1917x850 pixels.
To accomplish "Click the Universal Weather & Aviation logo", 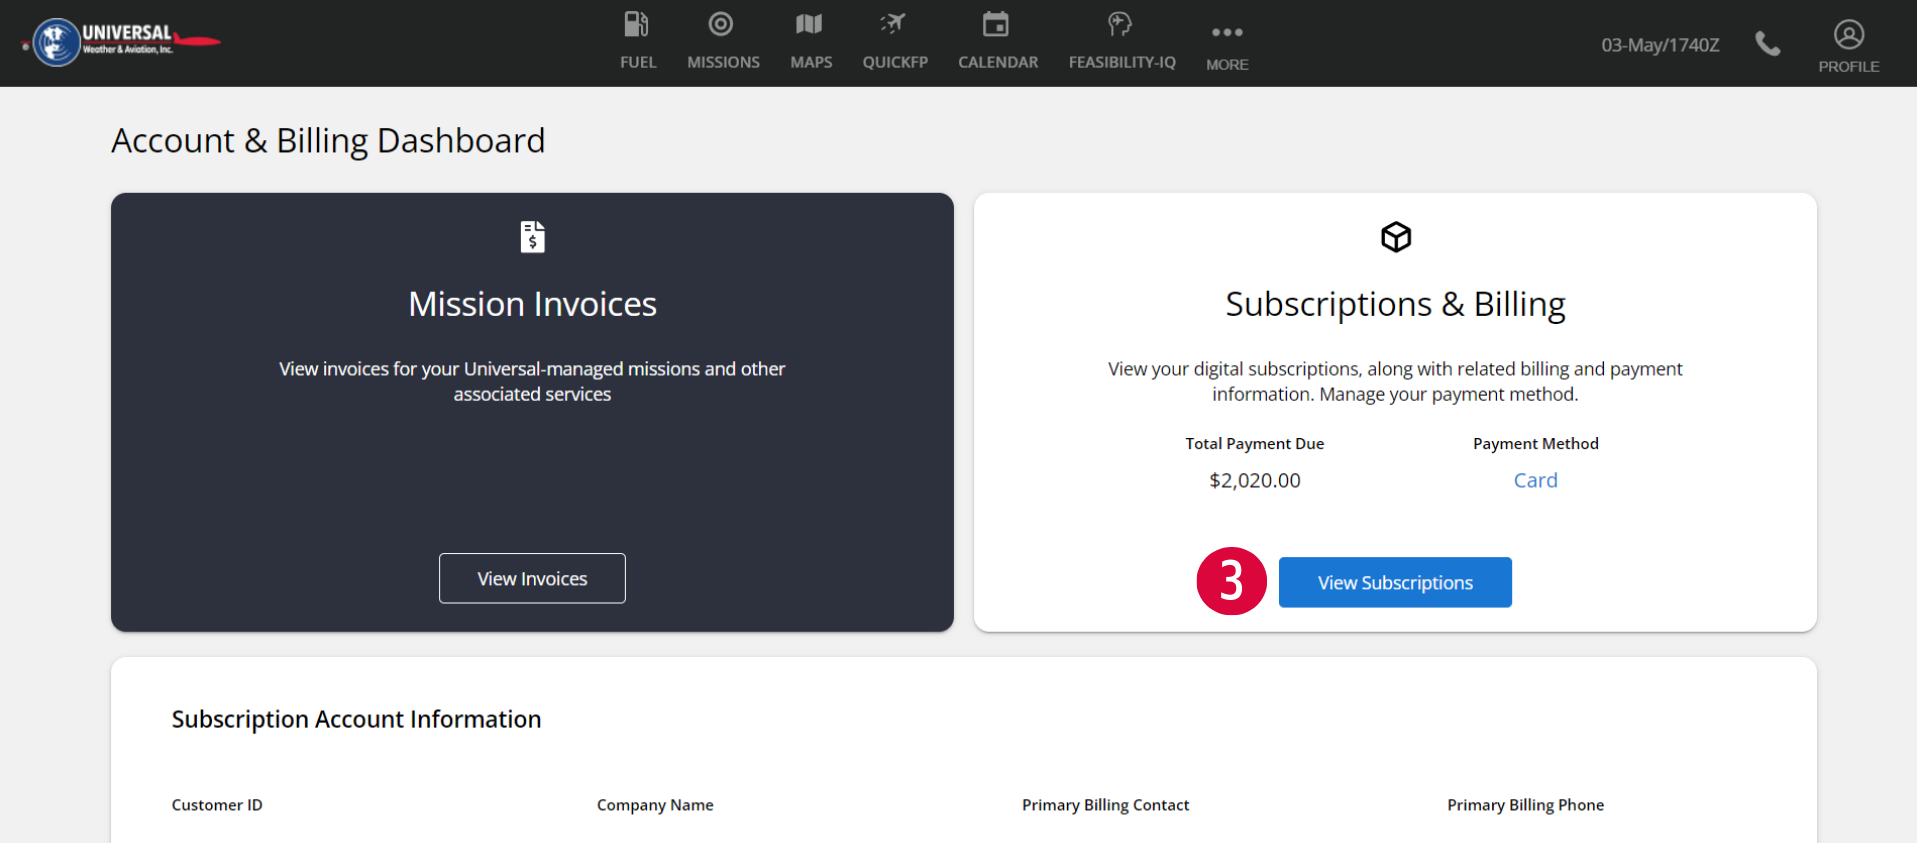I will (x=121, y=42).
